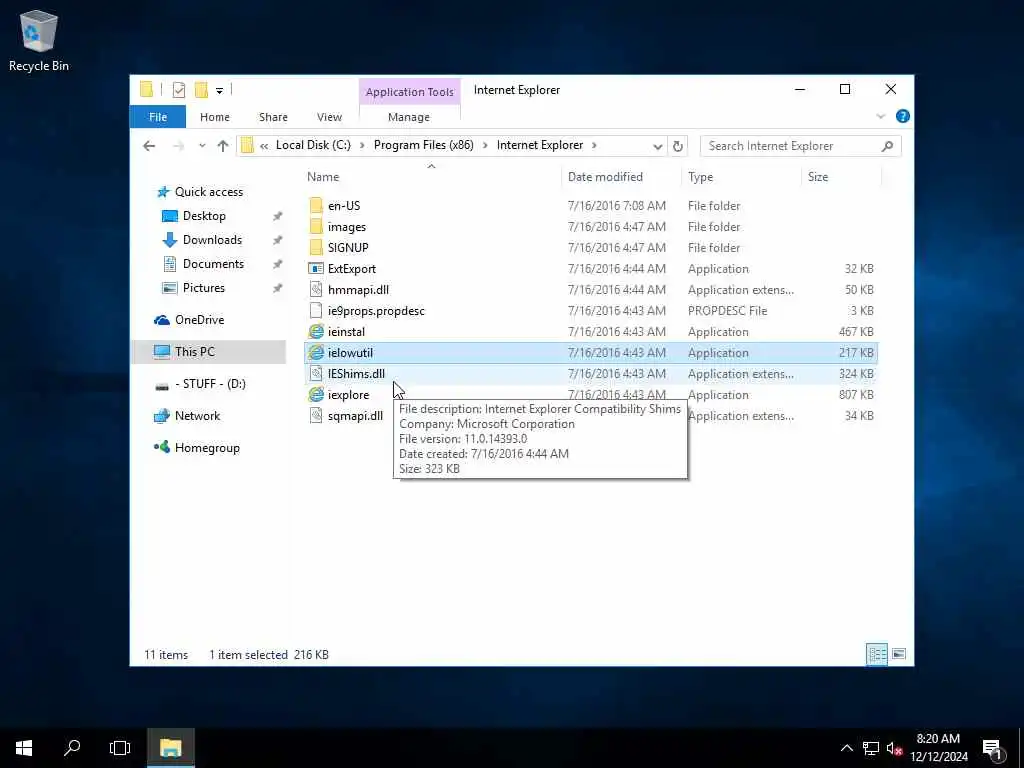
Task: Select Network in the navigation pane
Action: point(197,416)
